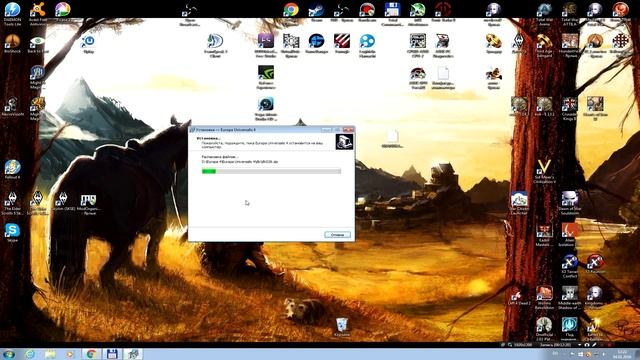Open Crusader Kings II shortcut
Screen dimensions: 640x360
(569, 108)
